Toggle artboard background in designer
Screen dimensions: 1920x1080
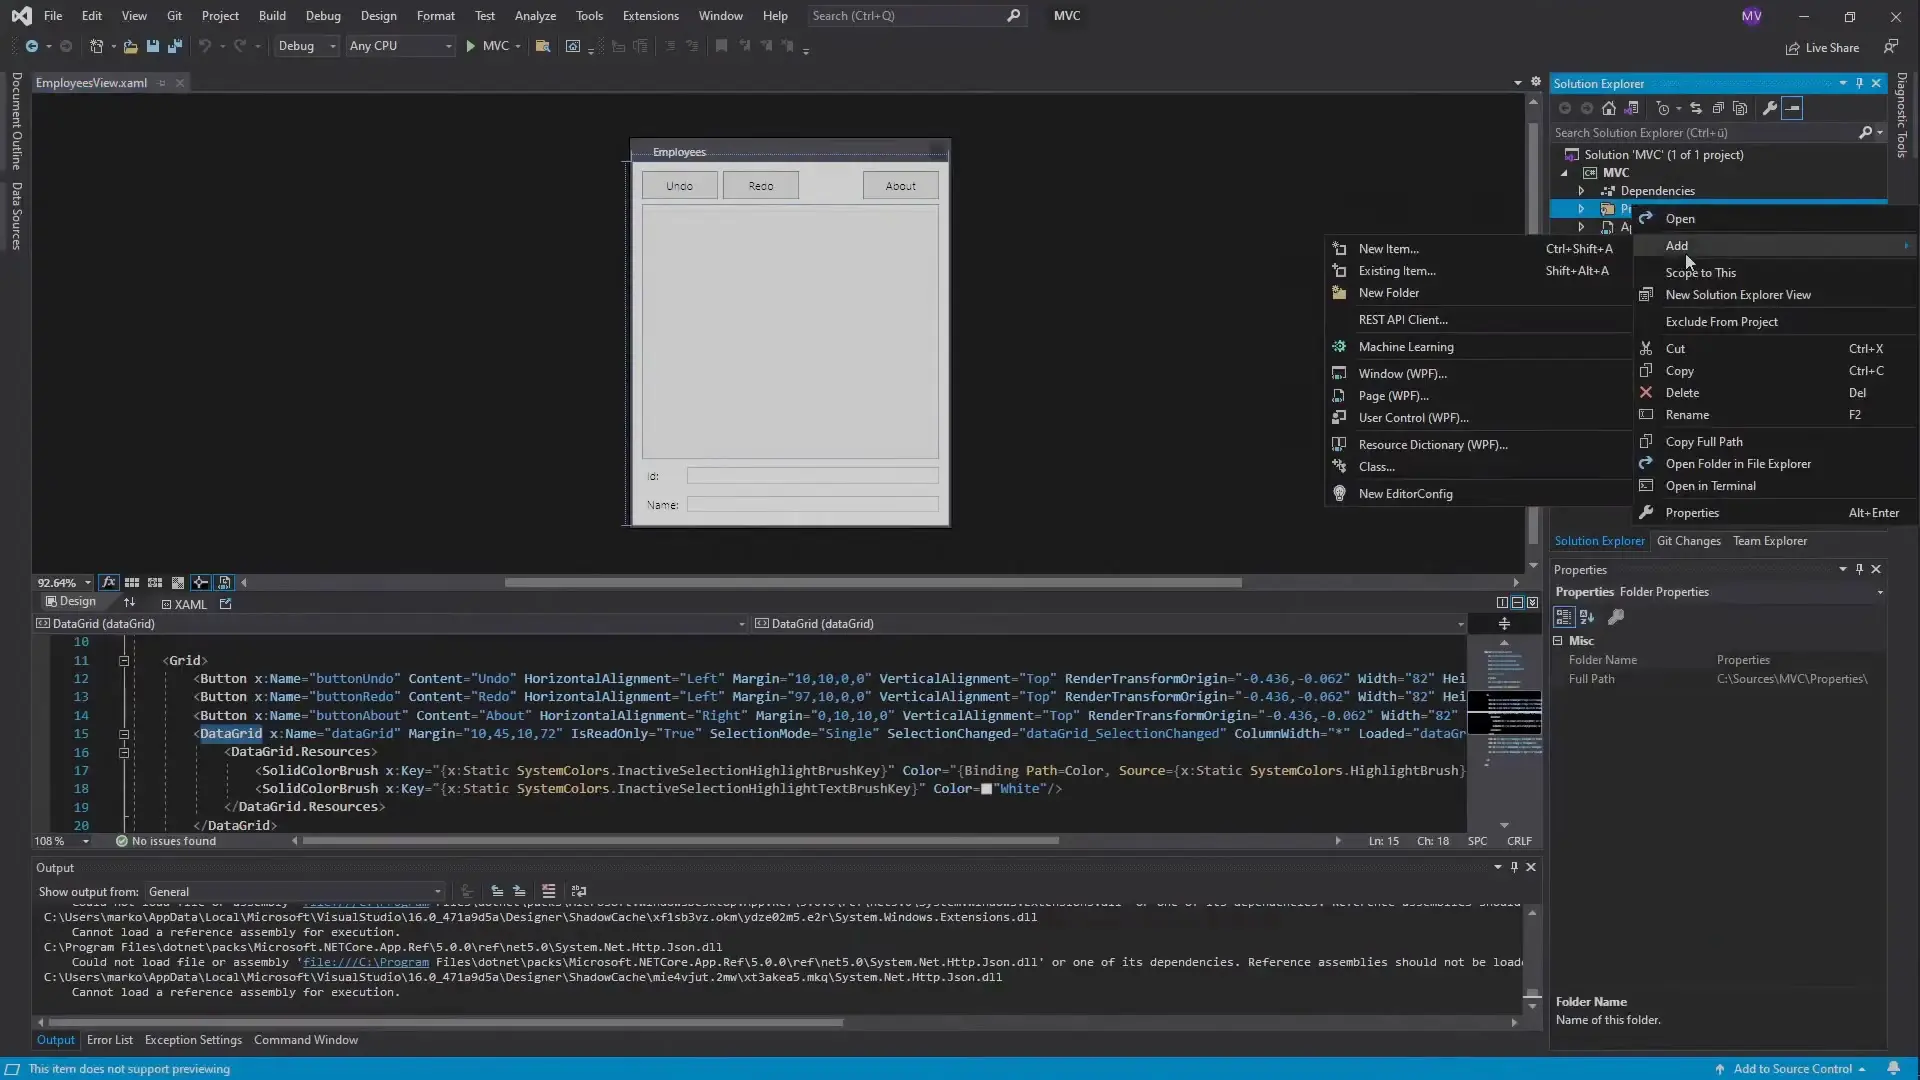point(178,582)
